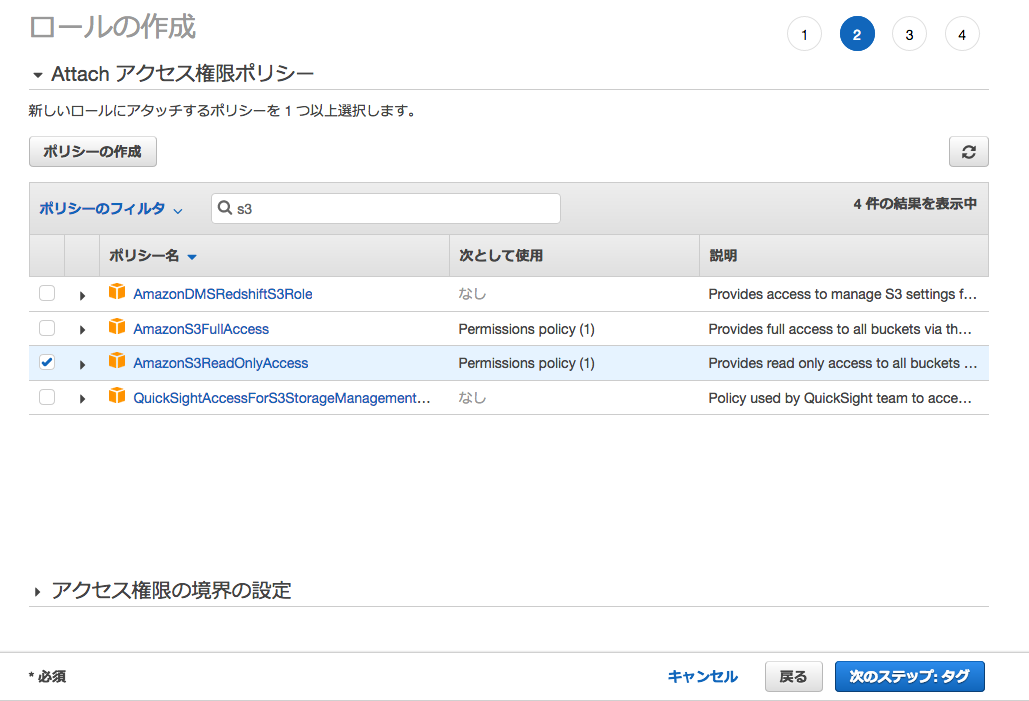Uncheck the AmazonS3ReadOnlyAccess policy checkbox
1029x701 pixels.
pos(47,362)
